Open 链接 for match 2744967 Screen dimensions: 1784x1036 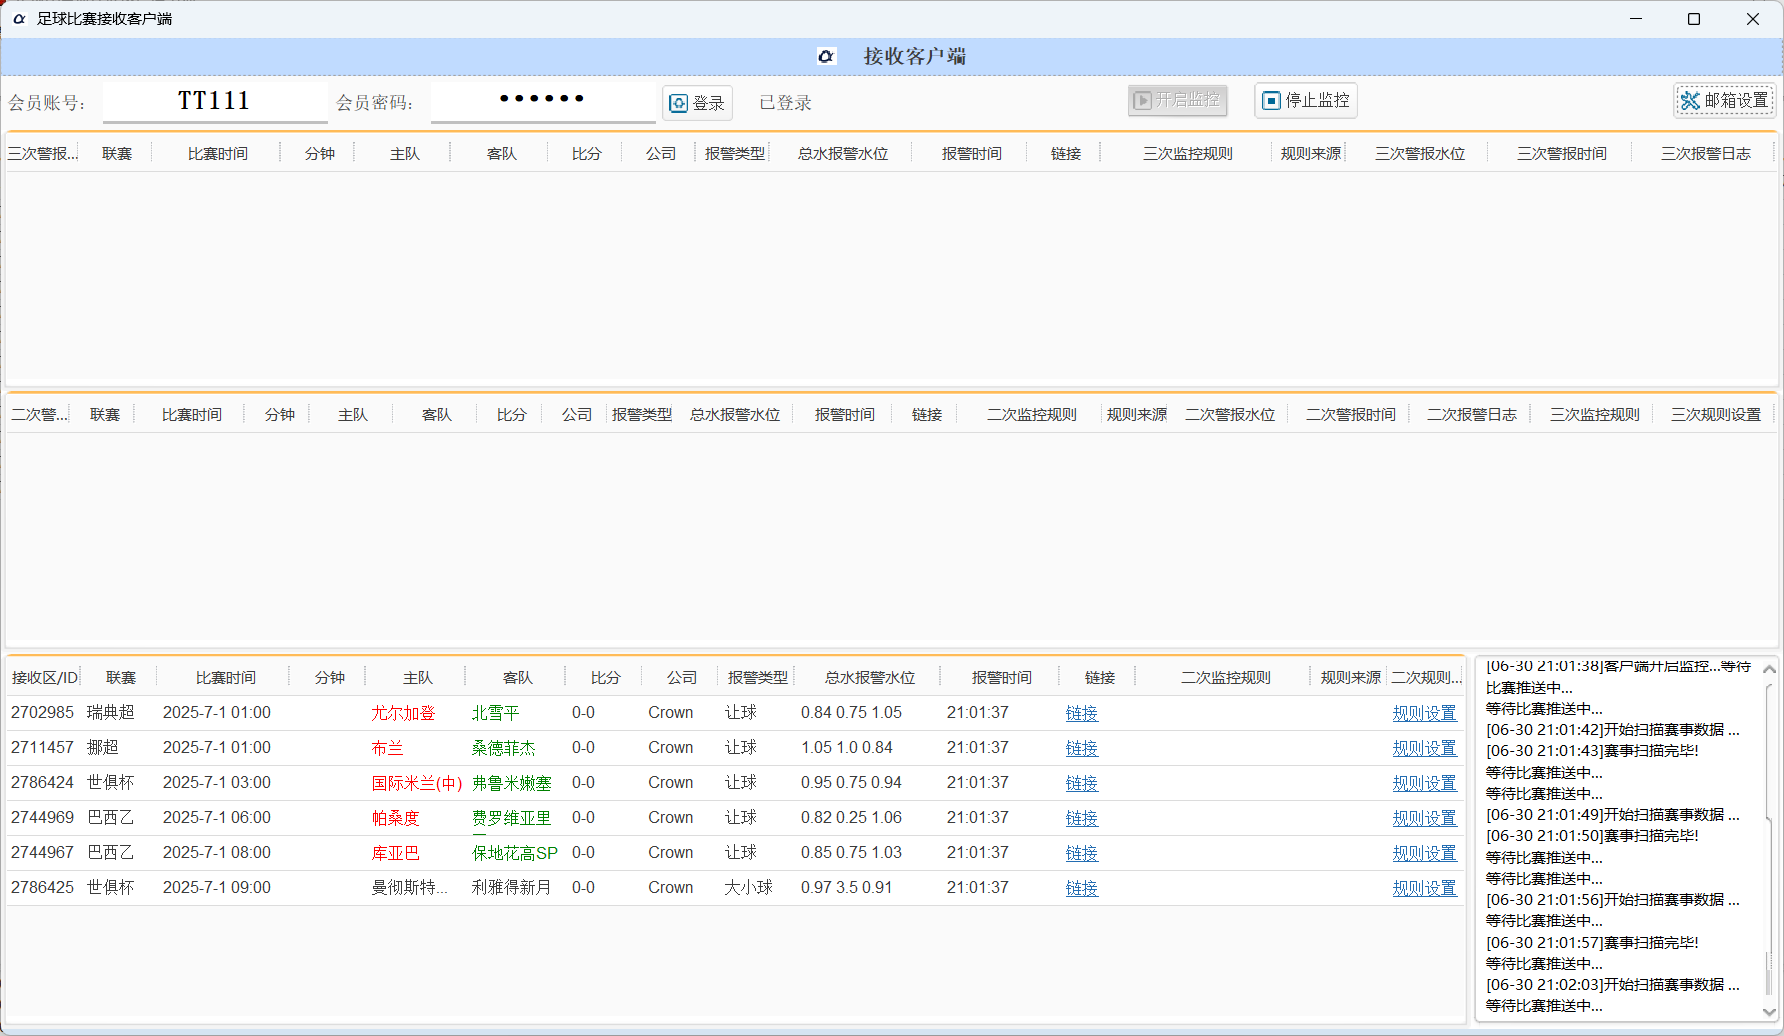coord(1081,853)
